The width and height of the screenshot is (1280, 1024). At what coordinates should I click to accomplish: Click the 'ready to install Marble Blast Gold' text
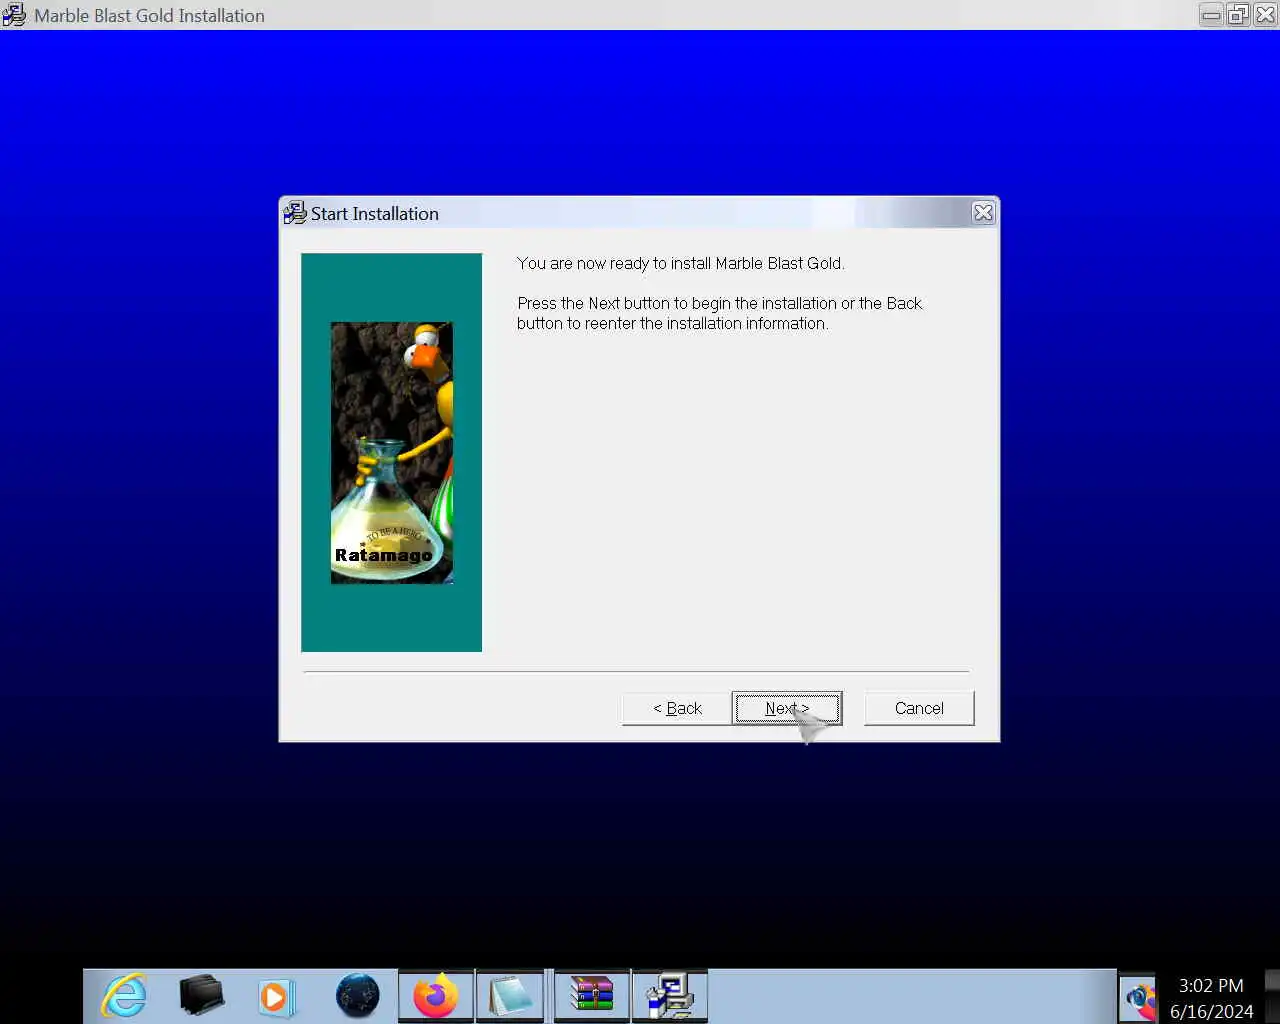point(681,263)
